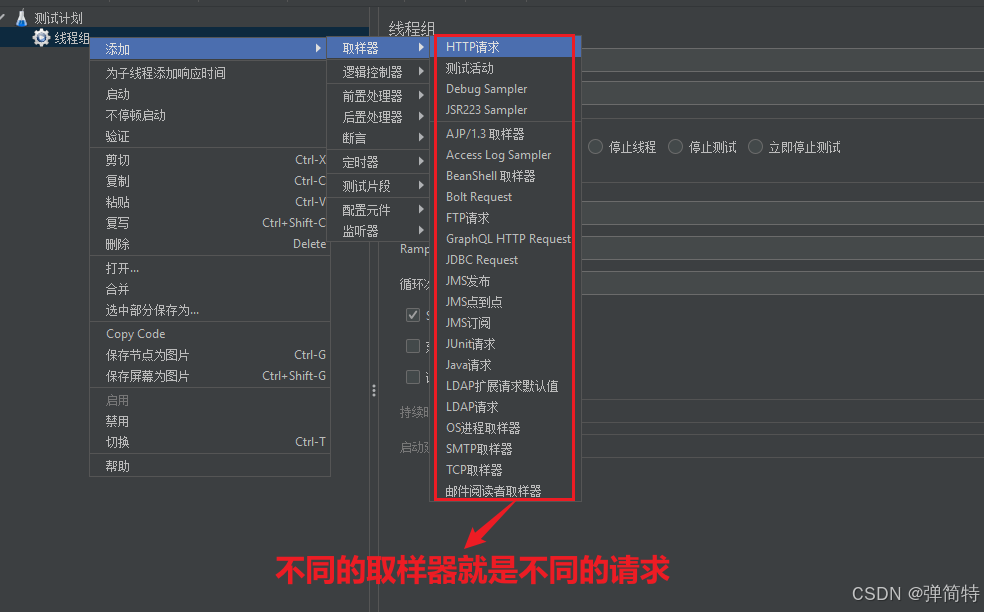Click the 测试计划 flask icon
984x612 pixels.
coord(22,17)
